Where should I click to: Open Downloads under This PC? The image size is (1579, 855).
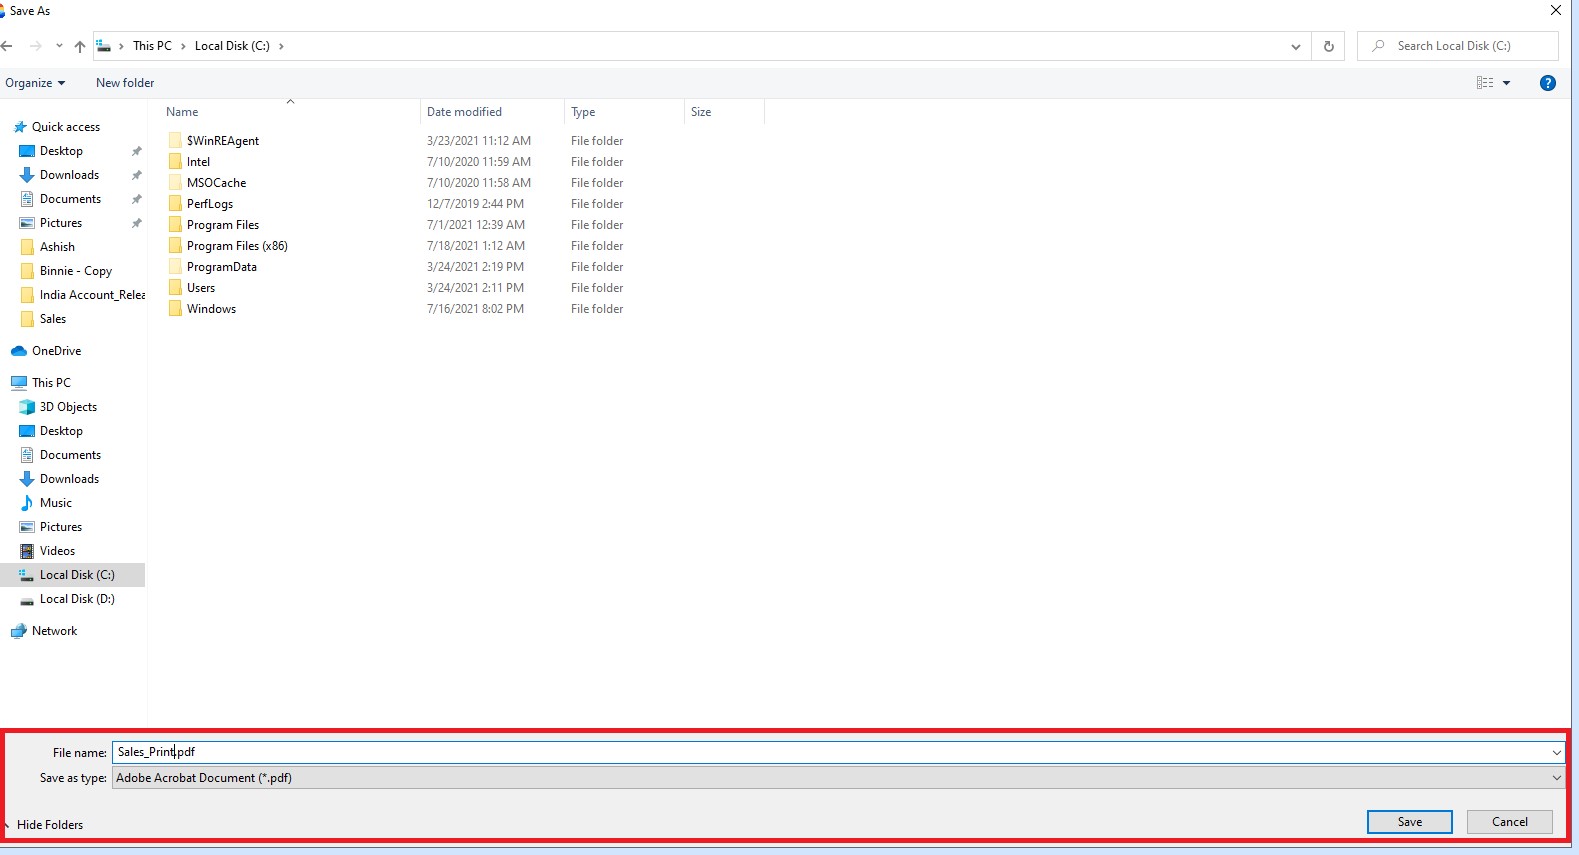coord(69,479)
